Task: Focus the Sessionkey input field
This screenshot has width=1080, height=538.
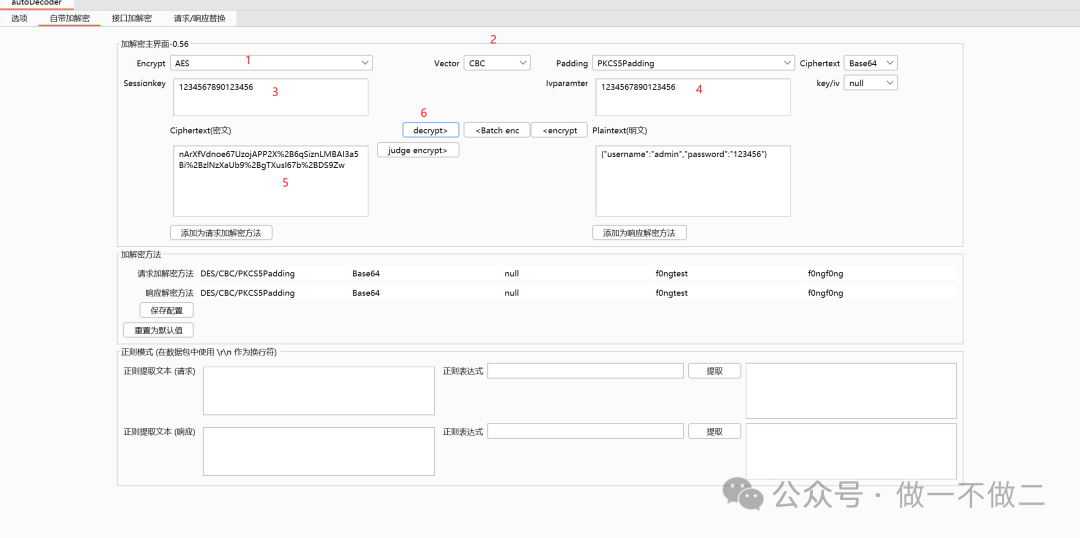Action: tap(270, 97)
